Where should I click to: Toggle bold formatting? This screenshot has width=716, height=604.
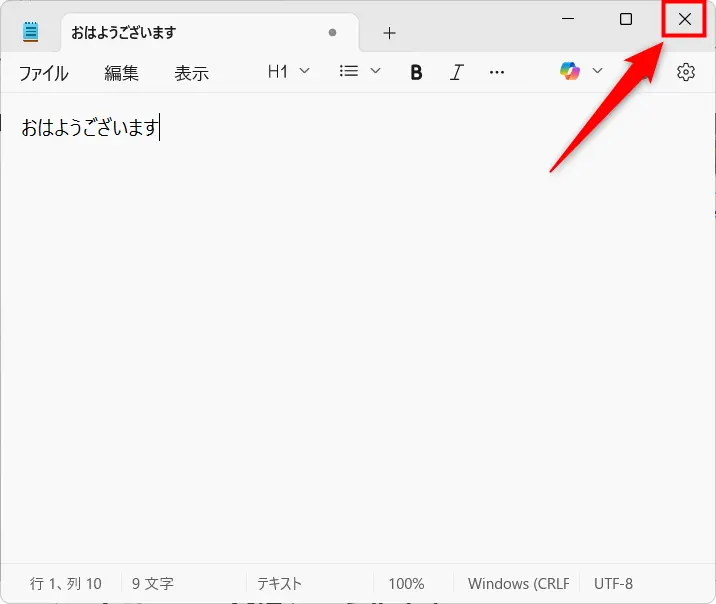tap(416, 72)
